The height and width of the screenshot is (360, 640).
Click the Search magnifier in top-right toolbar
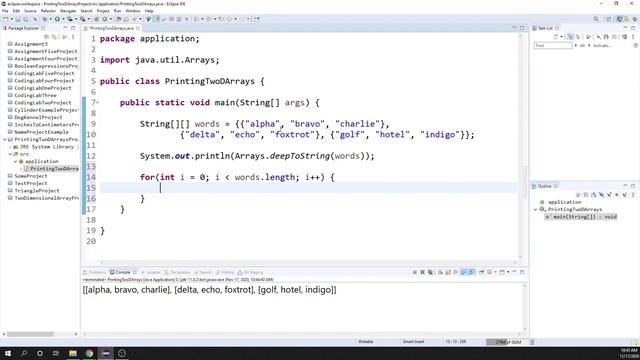tap(596, 19)
